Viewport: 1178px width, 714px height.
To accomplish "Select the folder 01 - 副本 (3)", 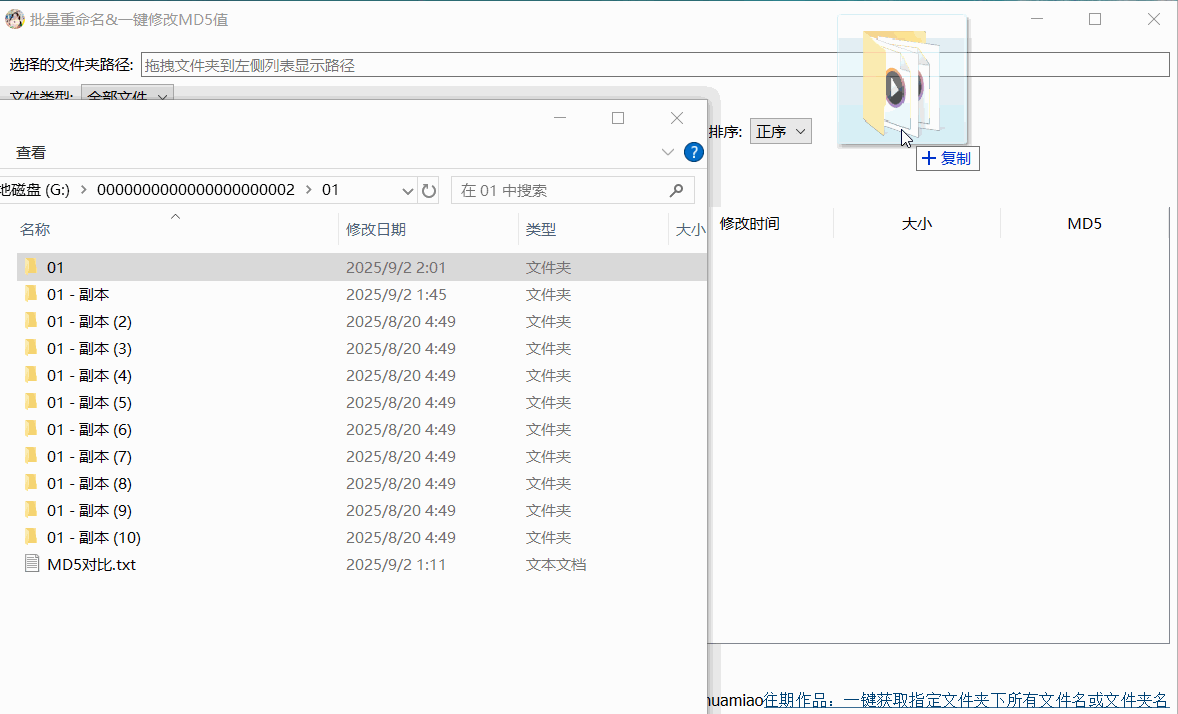I will click(x=88, y=348).
